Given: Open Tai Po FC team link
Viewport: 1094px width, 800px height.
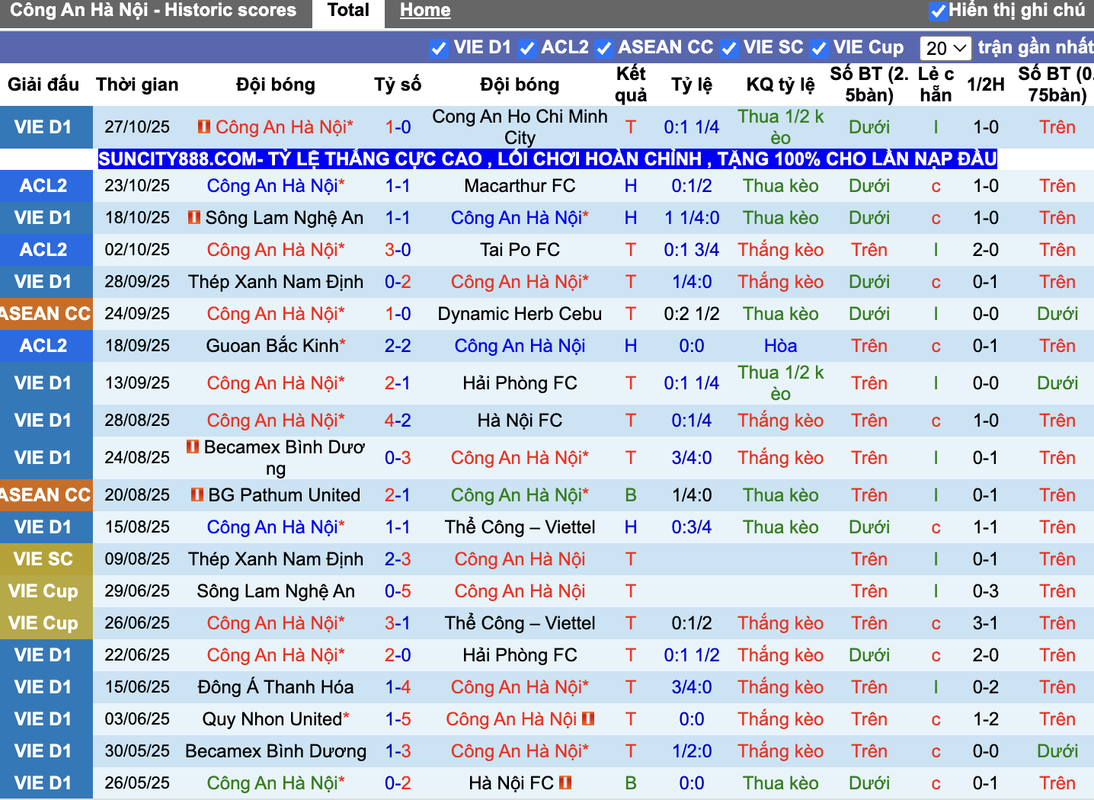Looking at the screenshot, I should 520,250.
